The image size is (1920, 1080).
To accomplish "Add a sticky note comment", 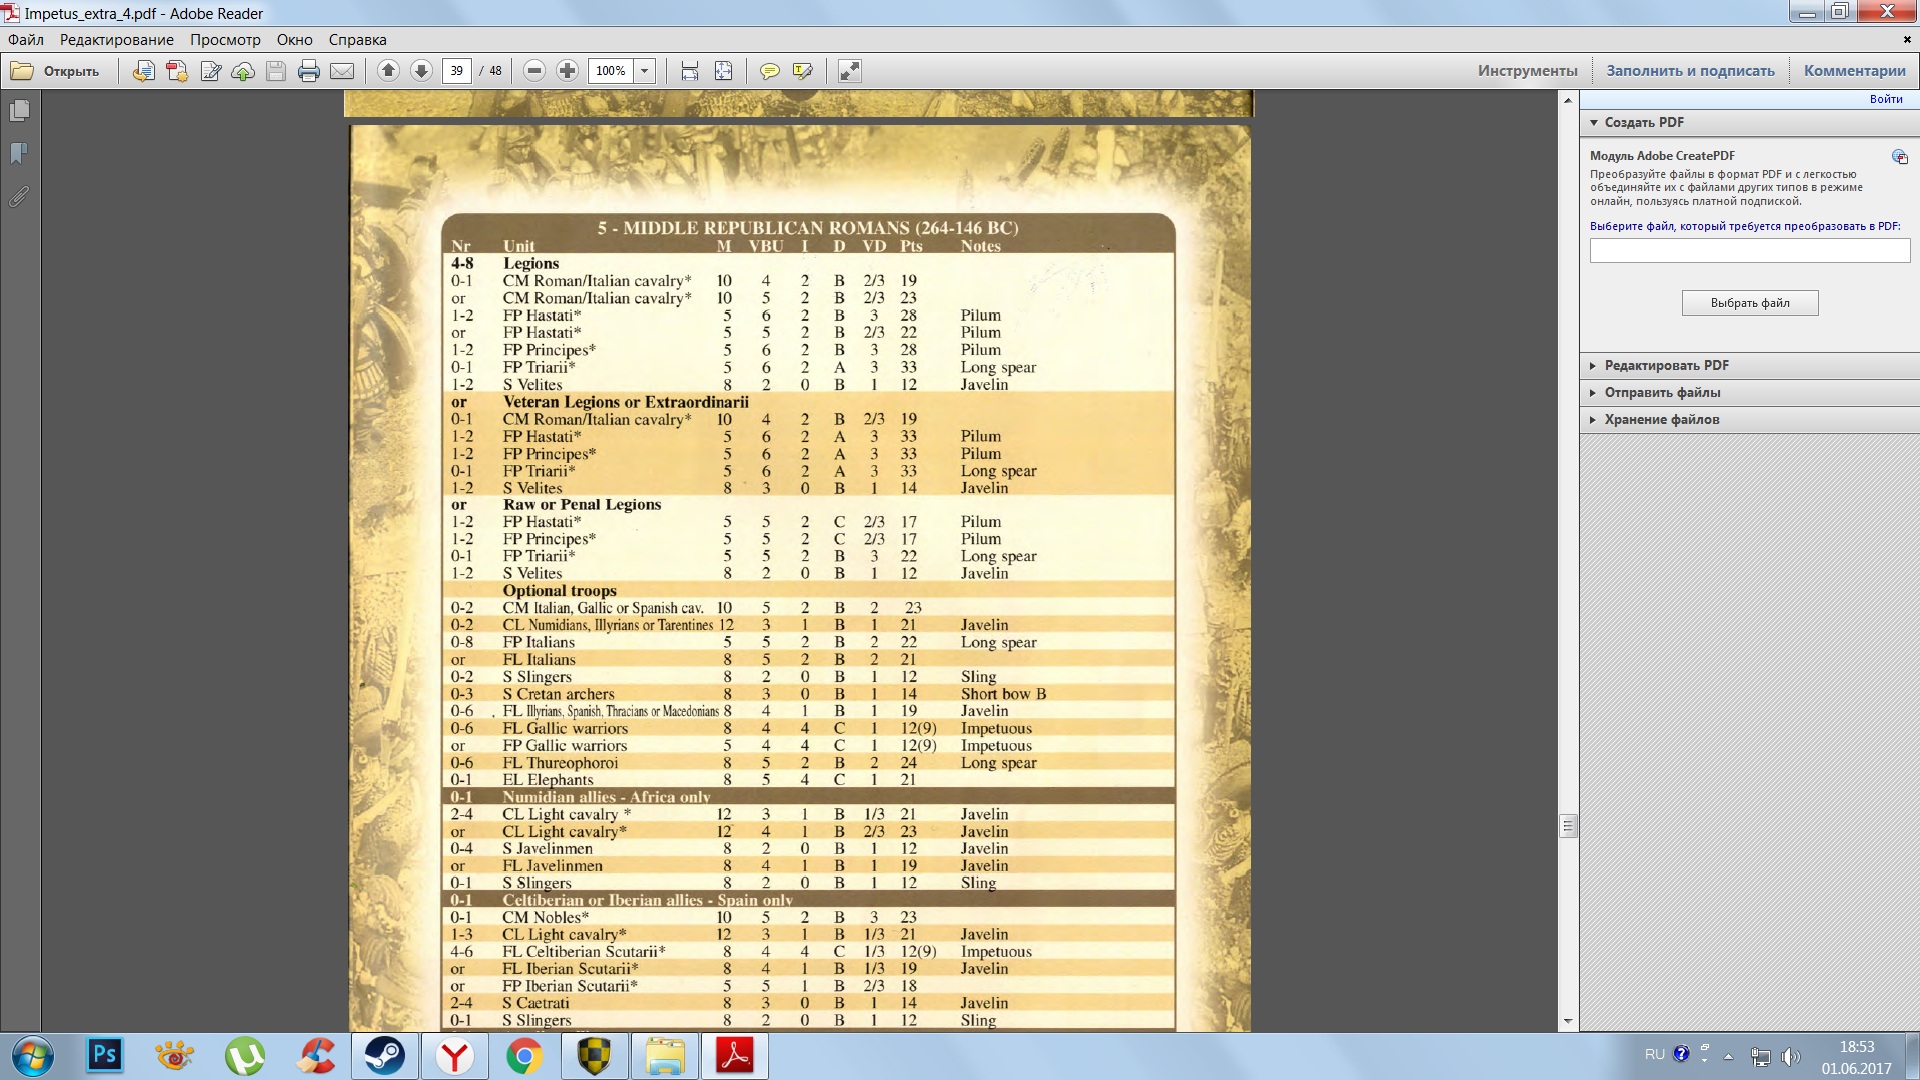I will pos(769,71).
